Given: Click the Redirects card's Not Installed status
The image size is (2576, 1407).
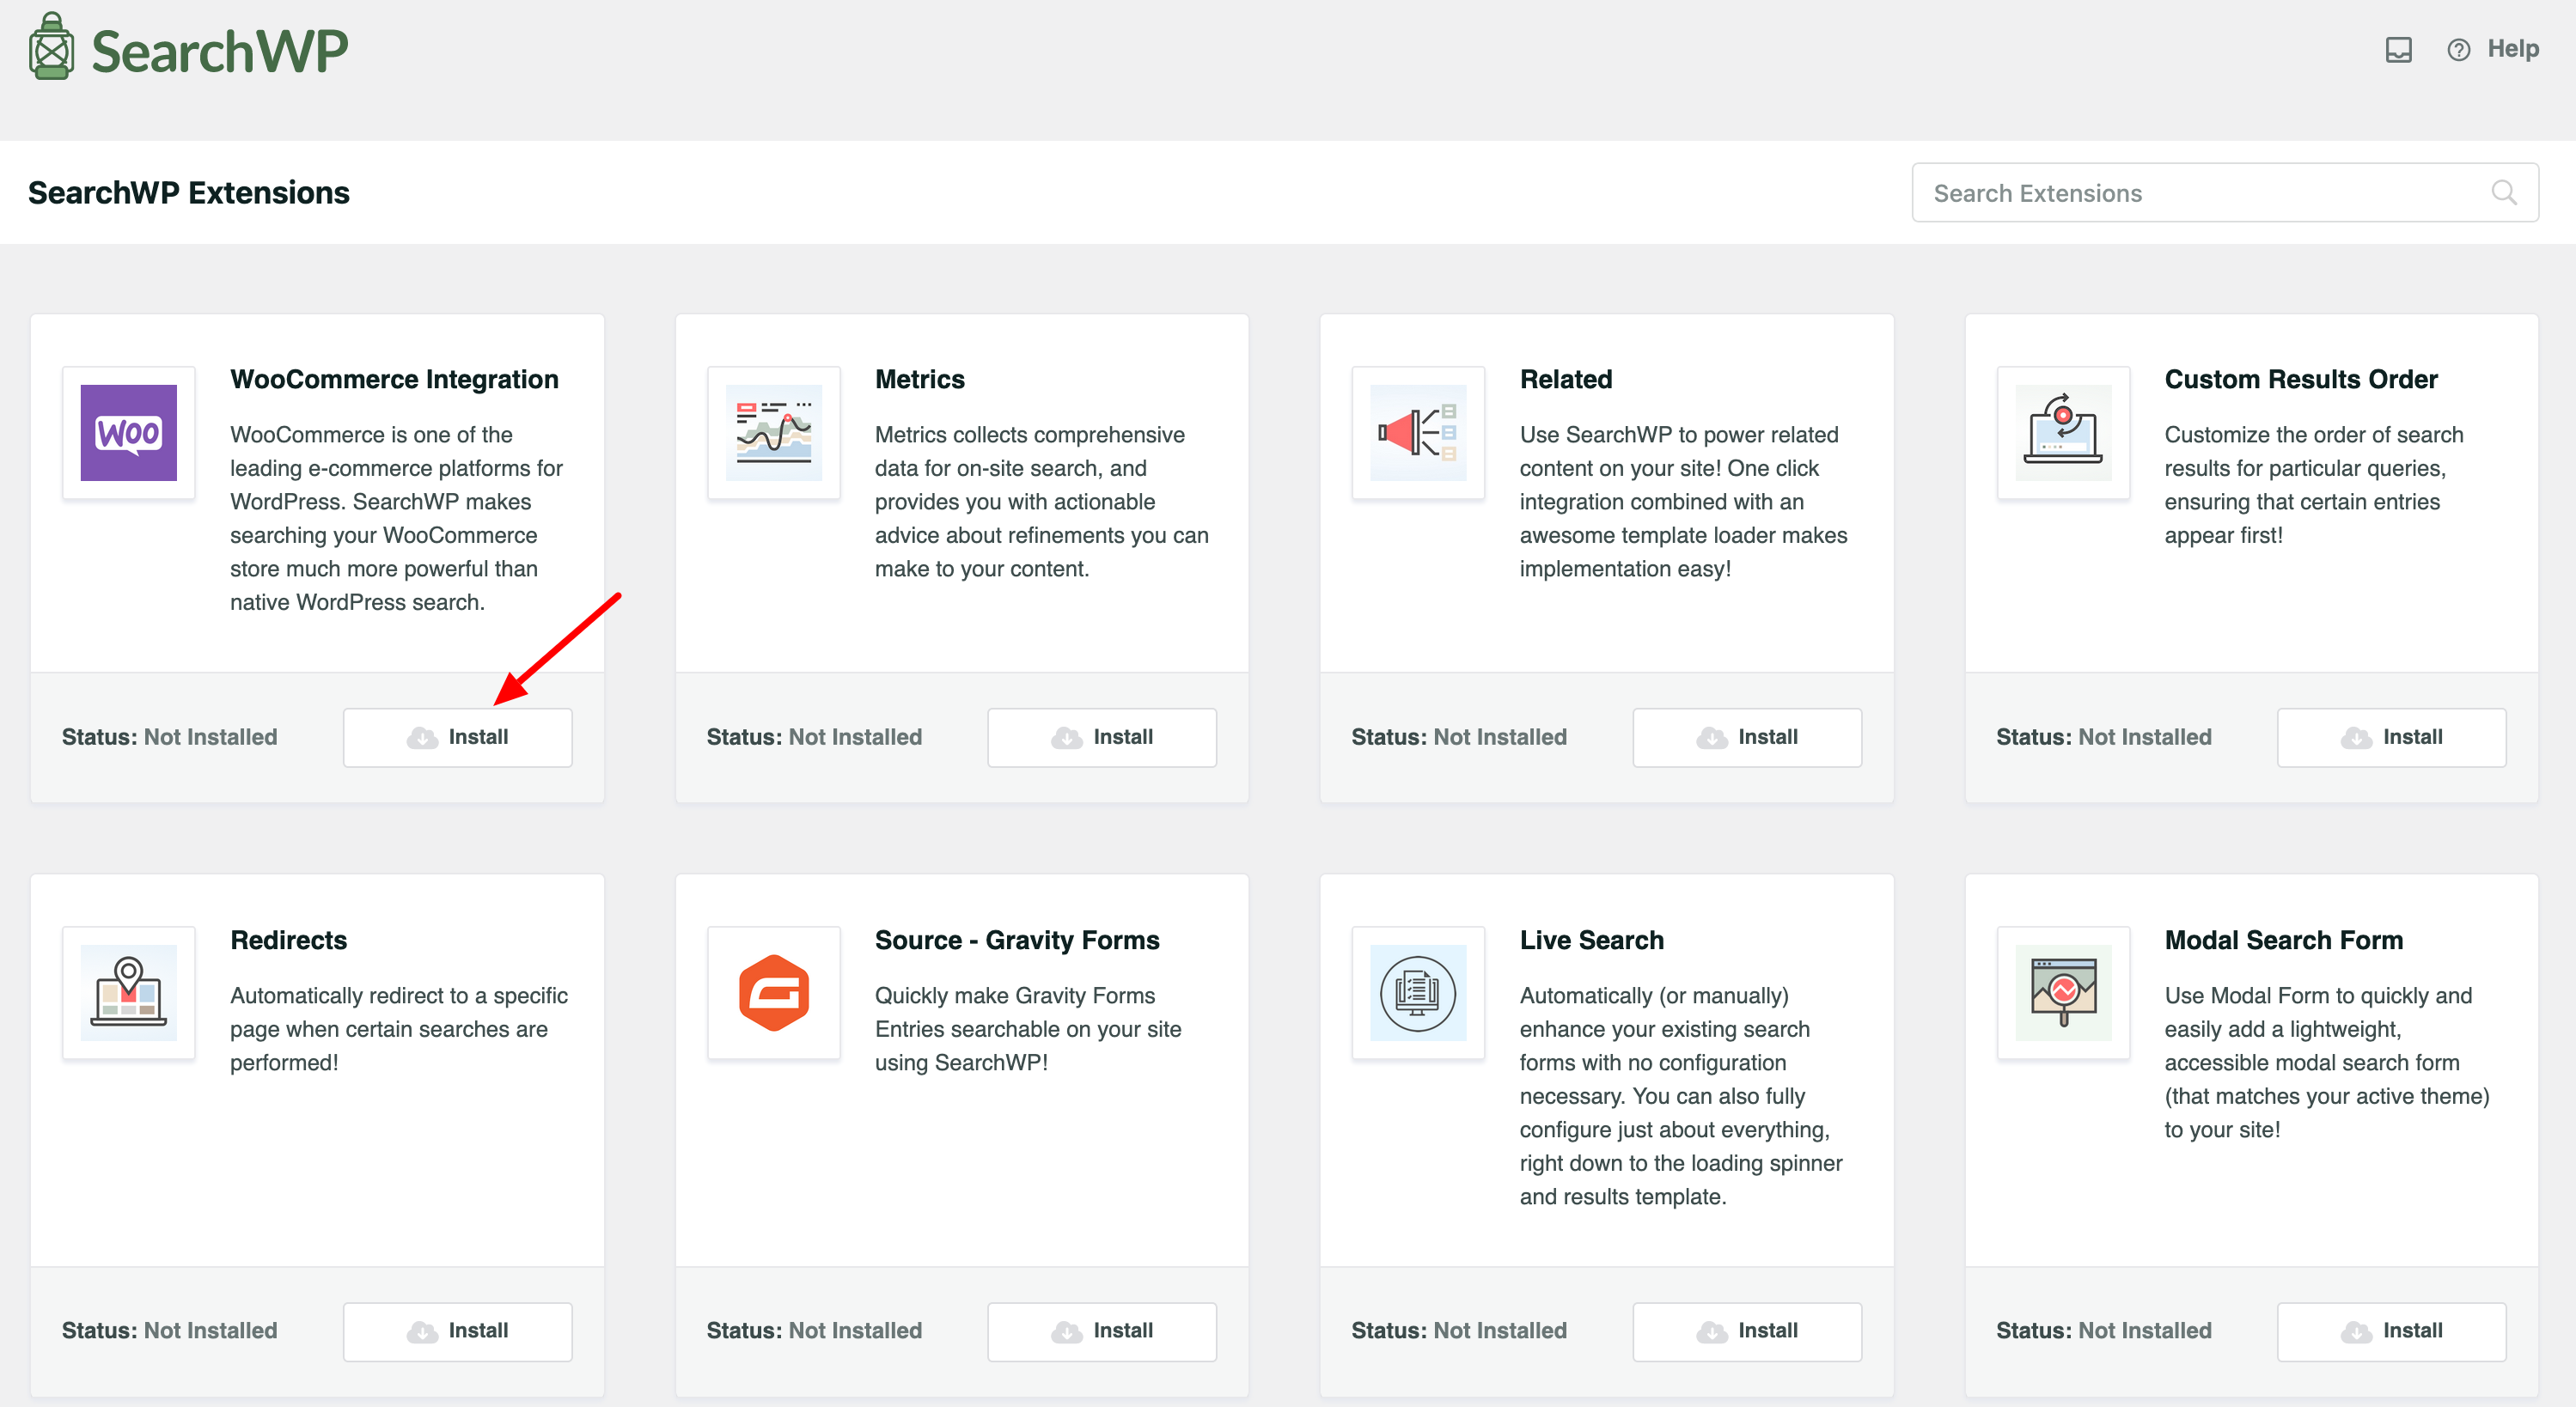Looking at the screenshot, I should click(210, 1331).
